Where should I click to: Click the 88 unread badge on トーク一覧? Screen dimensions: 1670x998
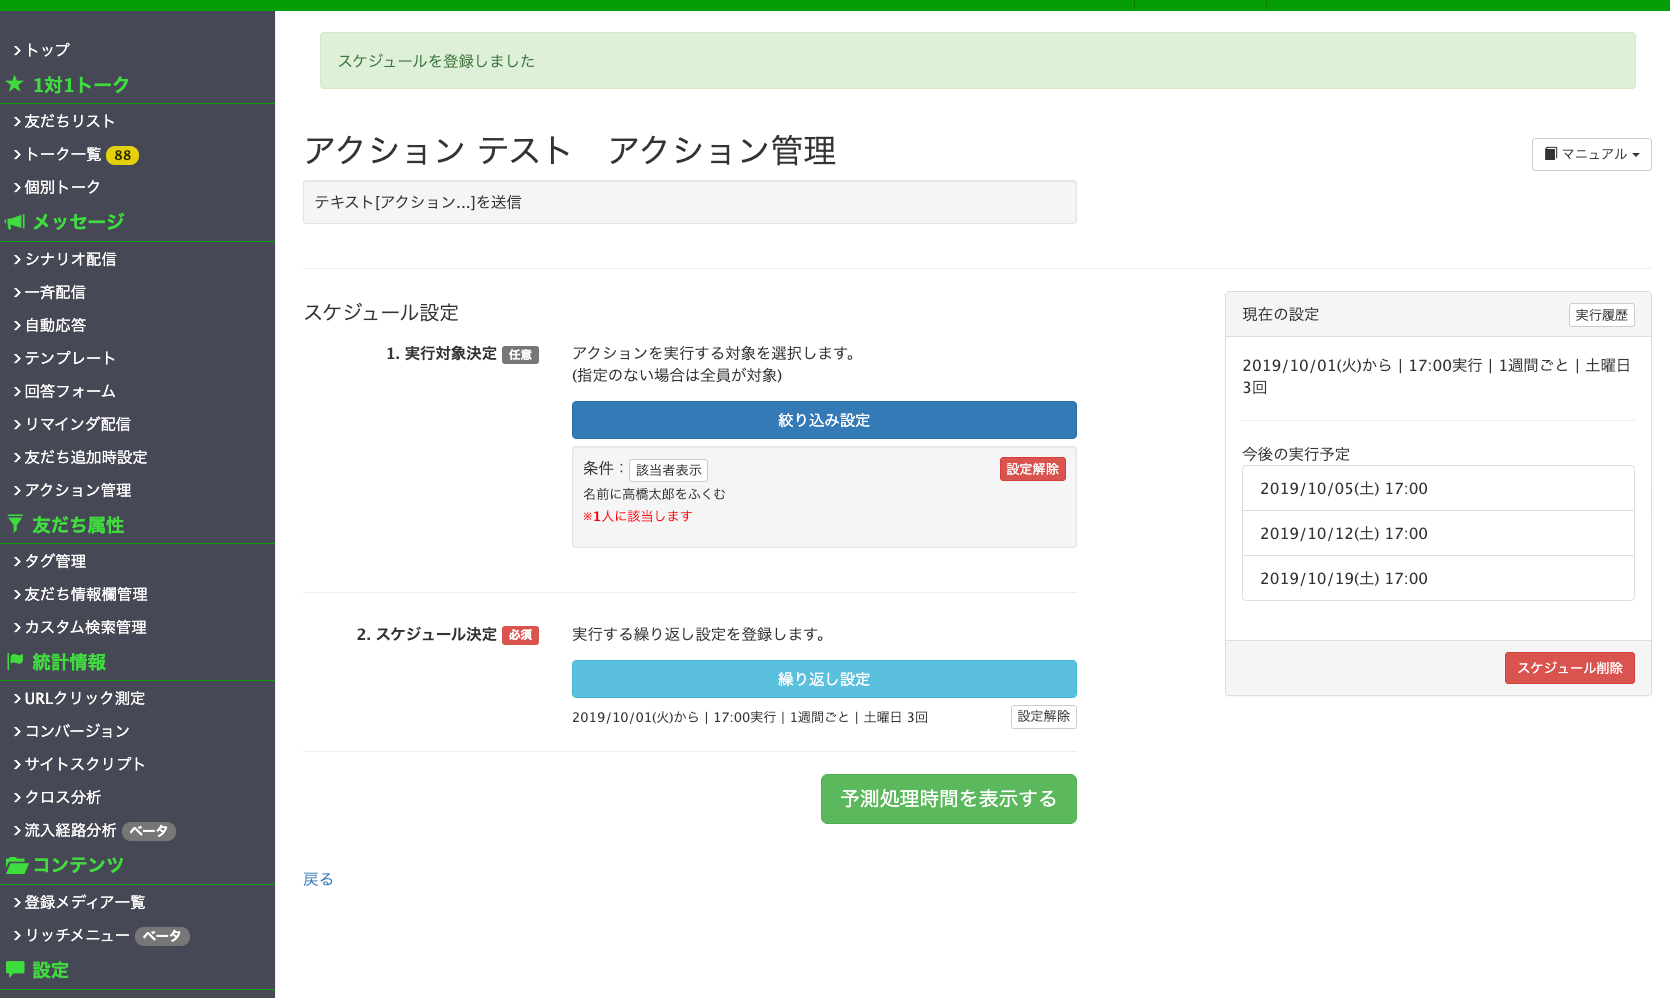(x=122, y=155)
